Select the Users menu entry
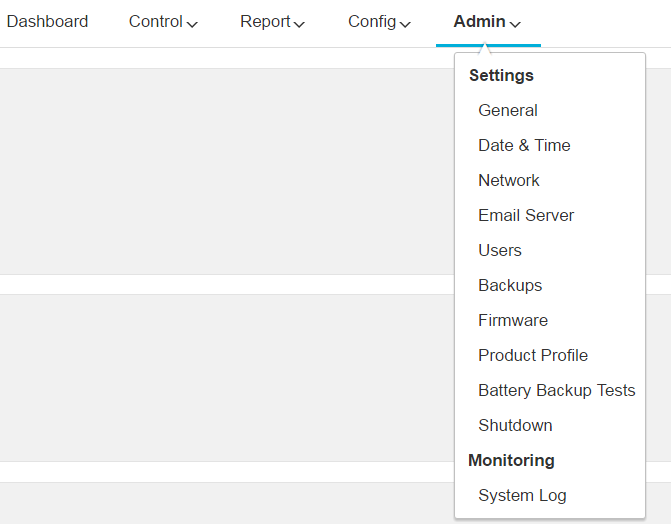The width and height of the screenshot is (671, 524). (x=500, y=251)
